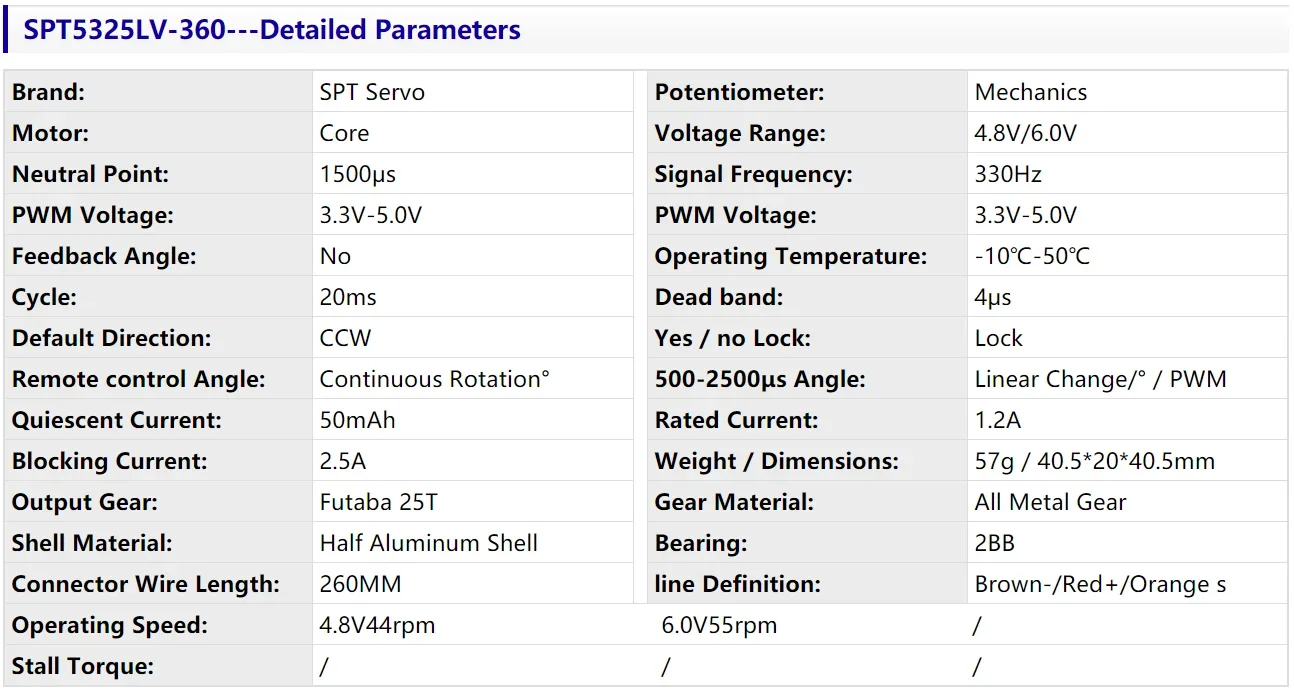Click the All Metal Gear text

1050,502
